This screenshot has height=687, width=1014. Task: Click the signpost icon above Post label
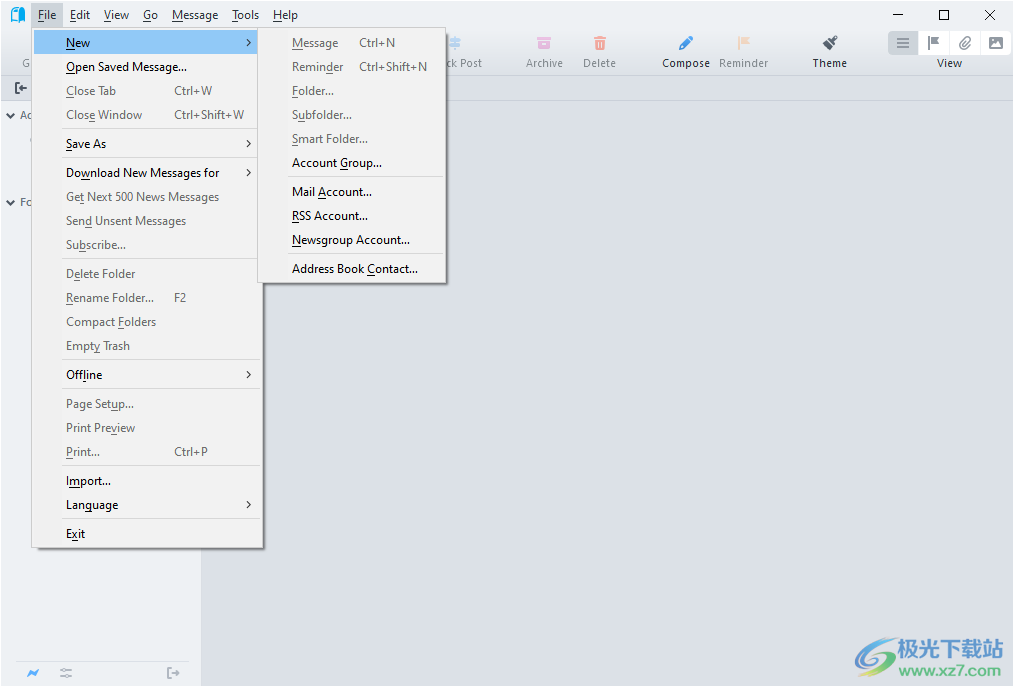(455, 43)
